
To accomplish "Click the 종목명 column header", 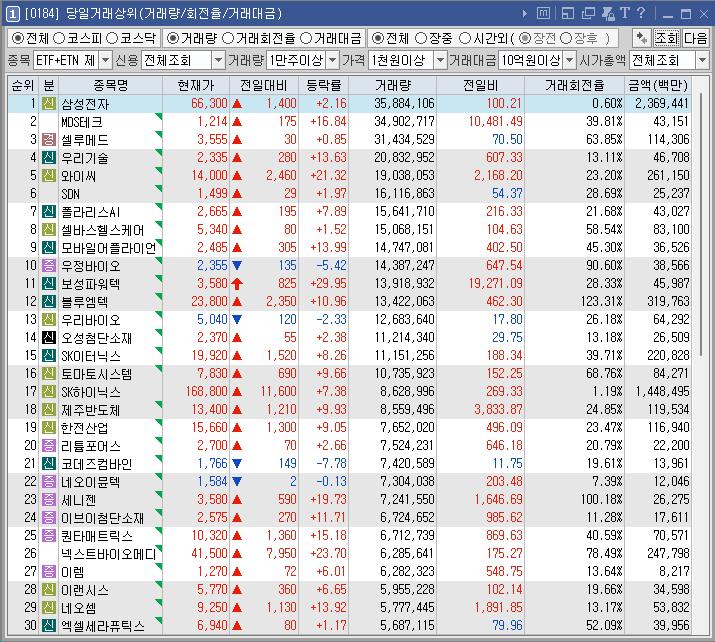I will pyautogui.click(x=110, y=85).
